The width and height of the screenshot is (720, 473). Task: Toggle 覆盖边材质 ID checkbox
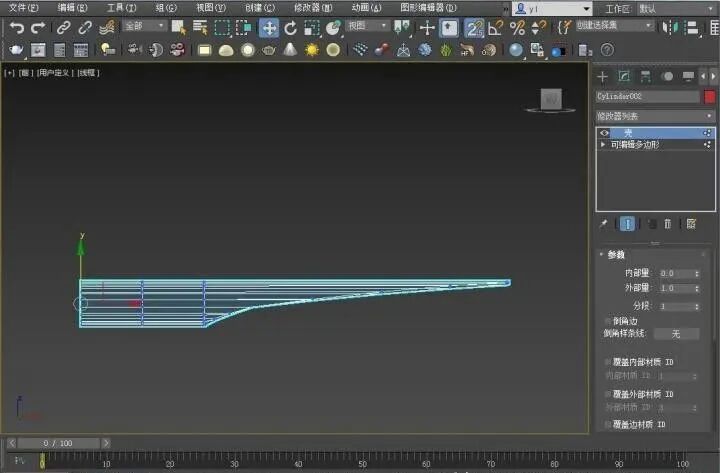coord(608,424)
